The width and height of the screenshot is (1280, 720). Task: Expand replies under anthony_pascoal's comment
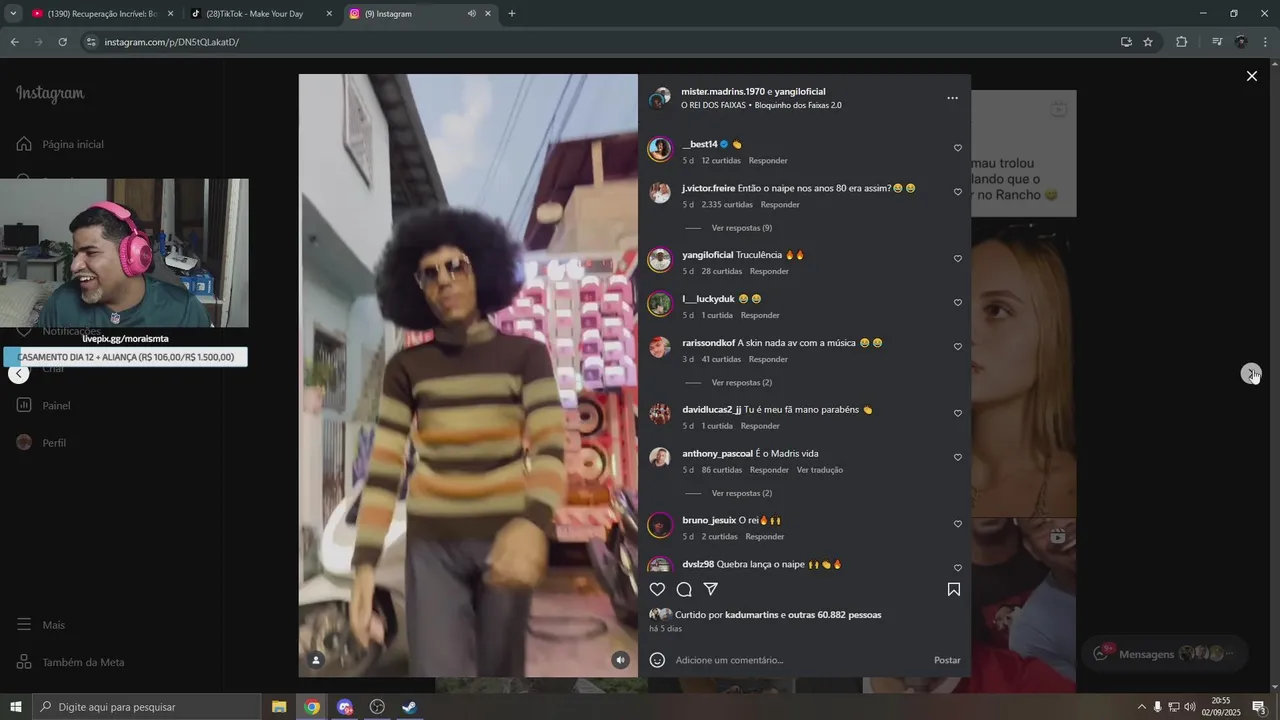741,494
